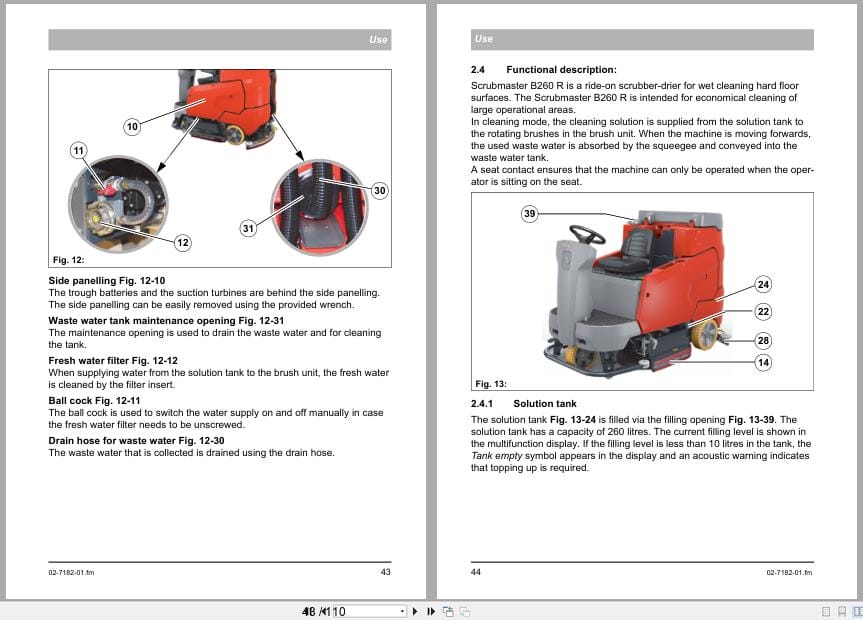
Task: Select the single page view icon
Action: tap(826, 610)
